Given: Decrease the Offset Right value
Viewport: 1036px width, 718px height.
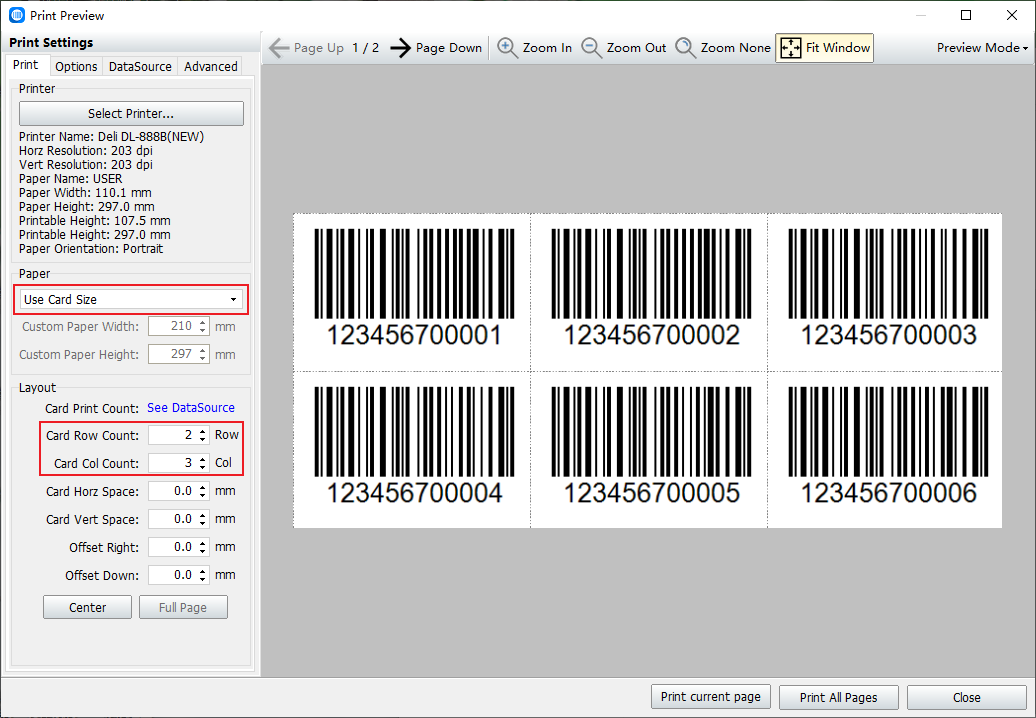Looking at the screenshot, I should pyautogui.click(x=203, y=552).
